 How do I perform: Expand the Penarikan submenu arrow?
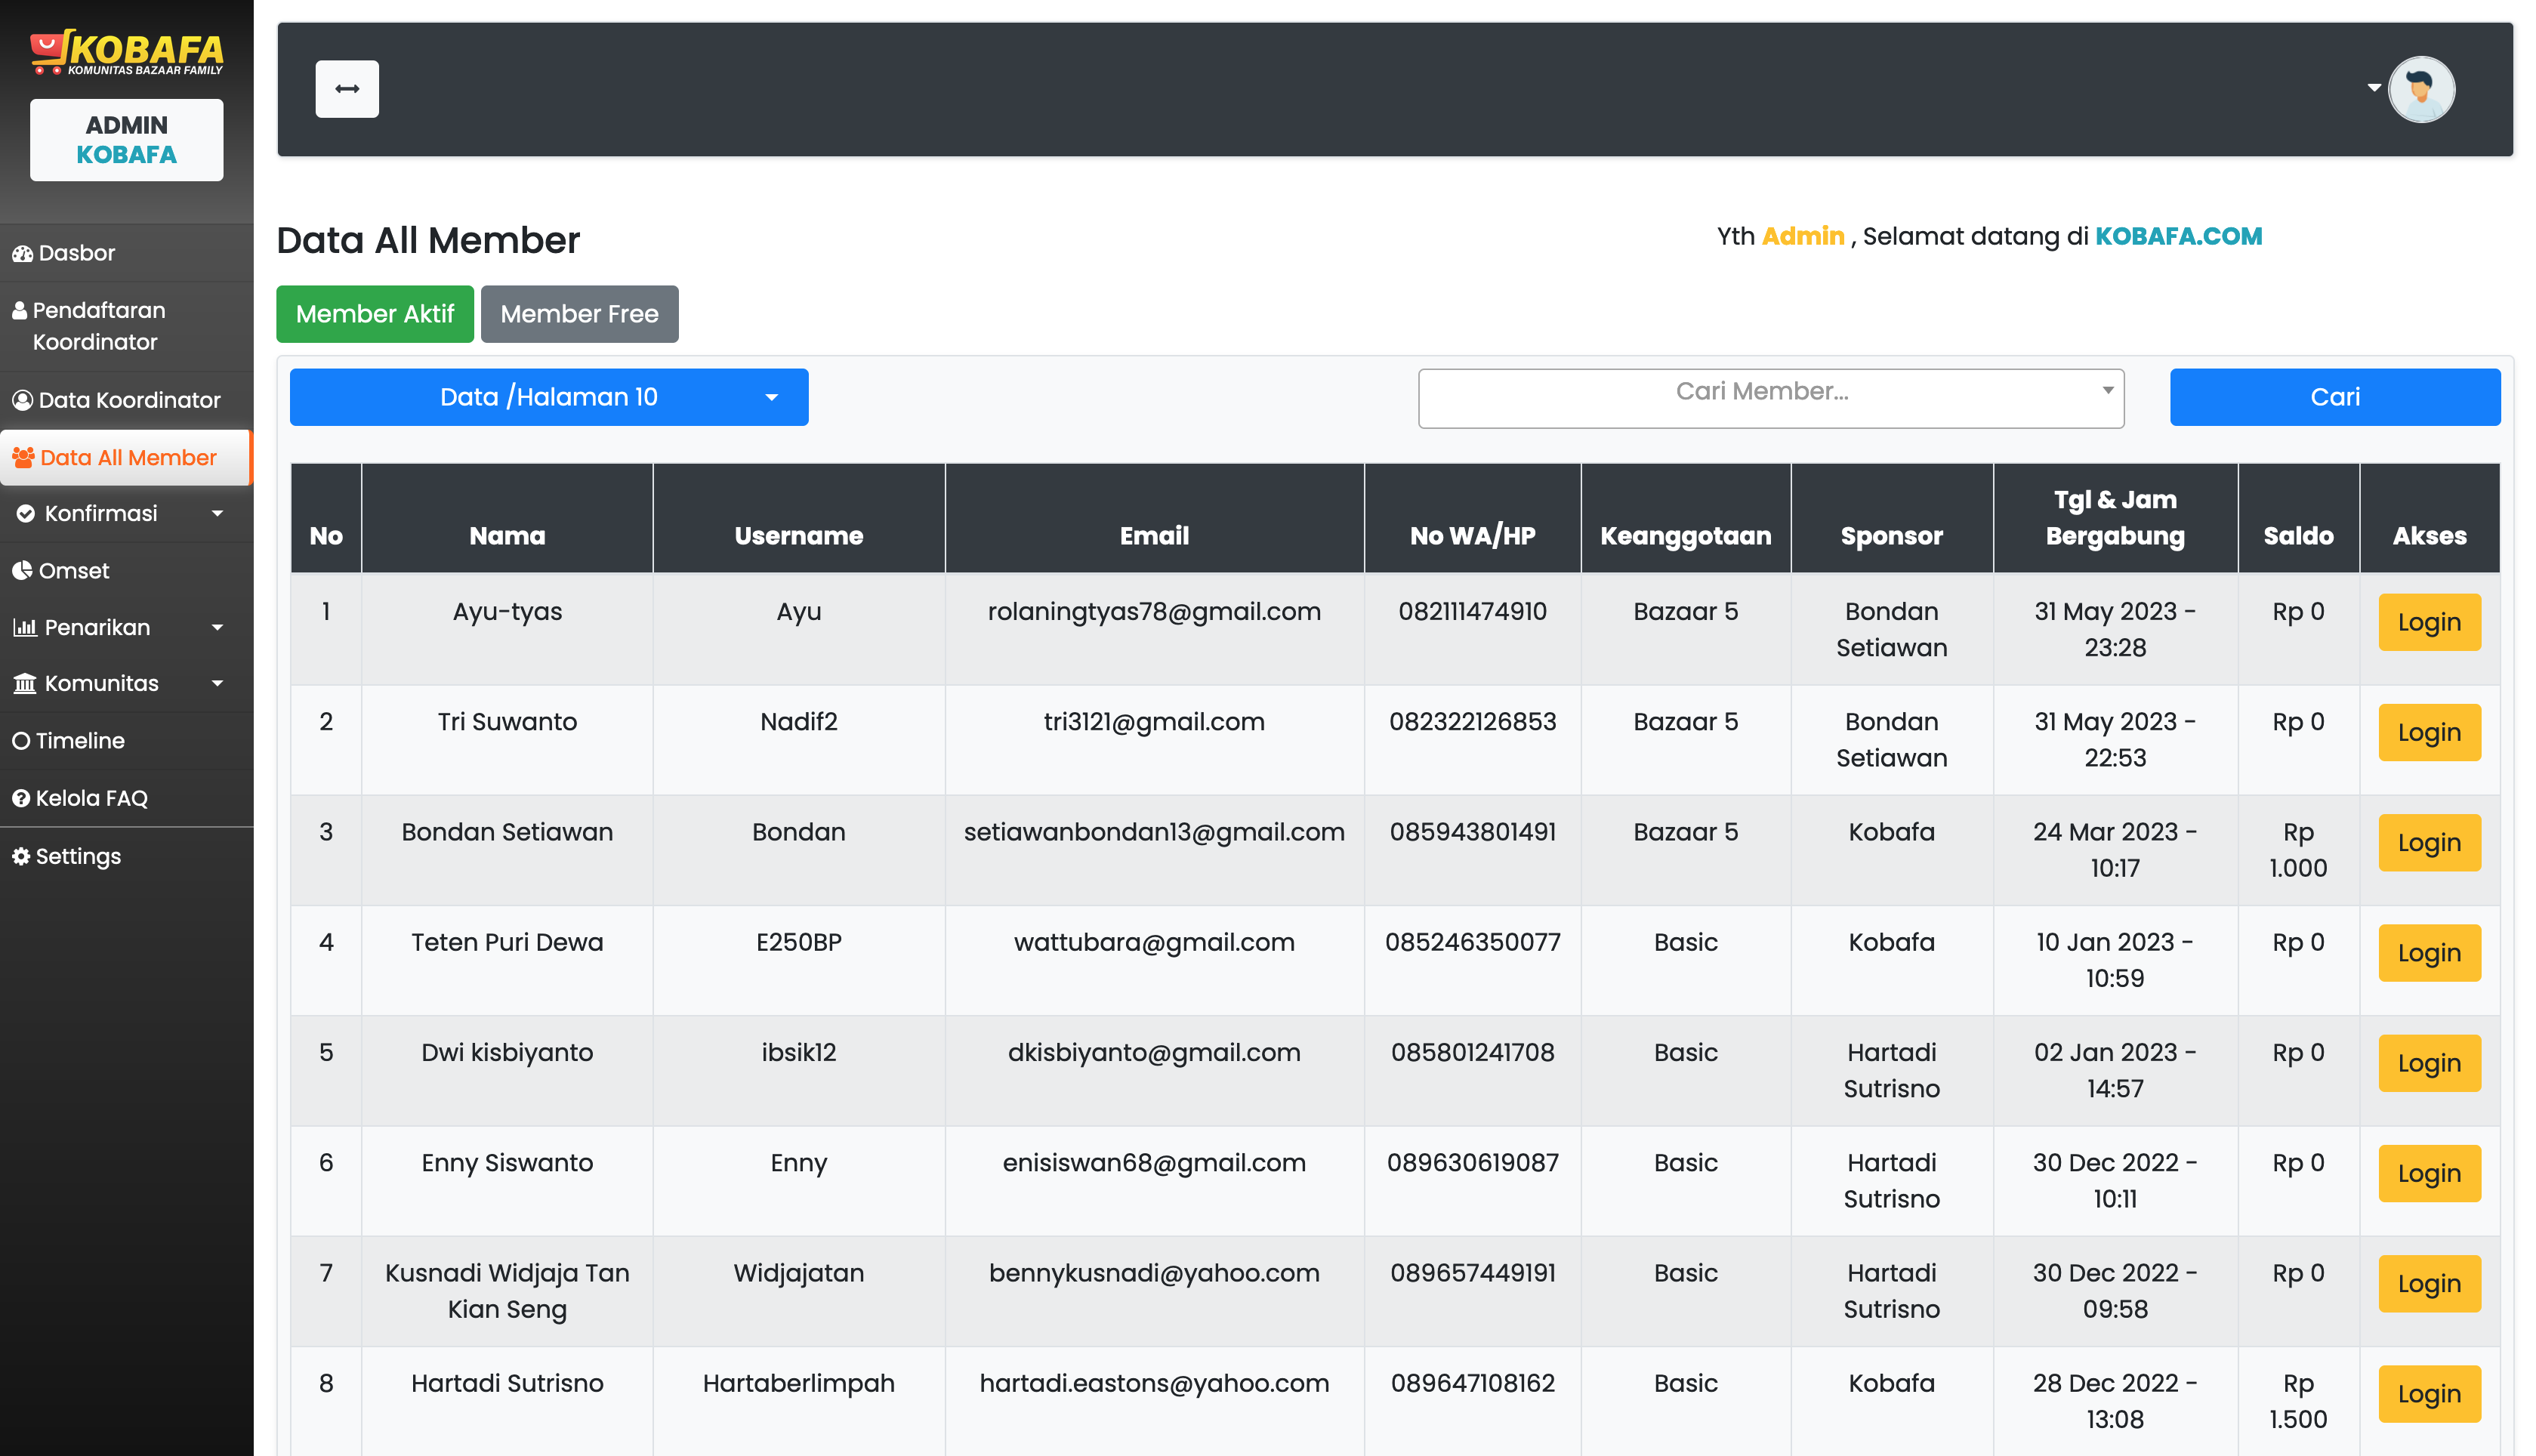[217, 628]
